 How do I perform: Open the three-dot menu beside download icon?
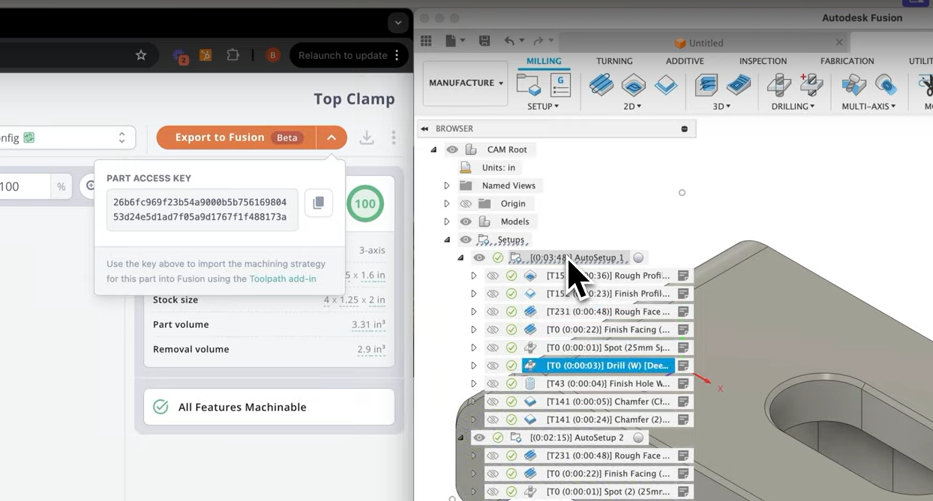pyautogui.click(x=393, y=137)
